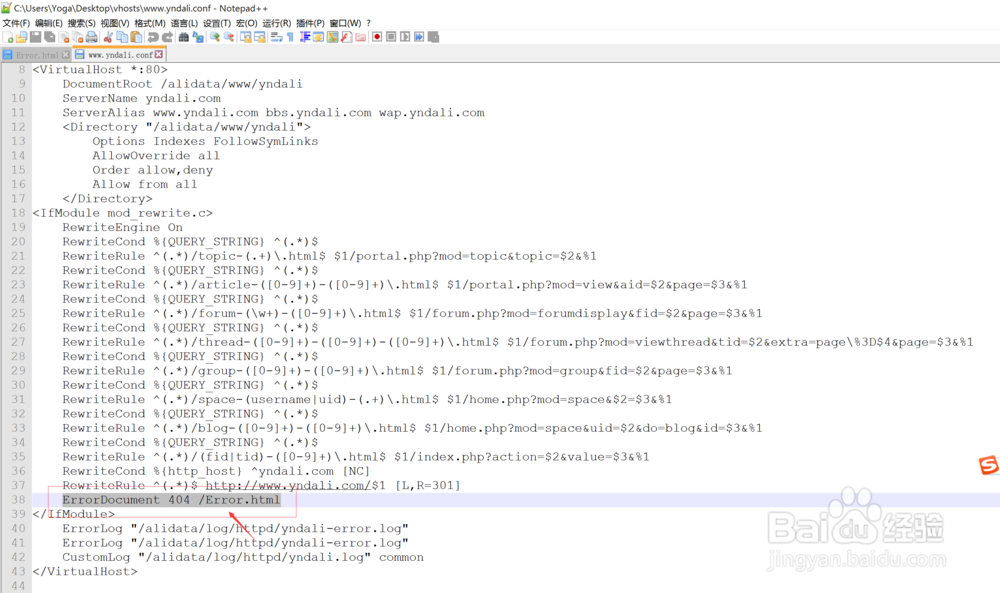Click the 'ServerName yndali.com' line
This screenshot has width=1000, height=593.
142,98
